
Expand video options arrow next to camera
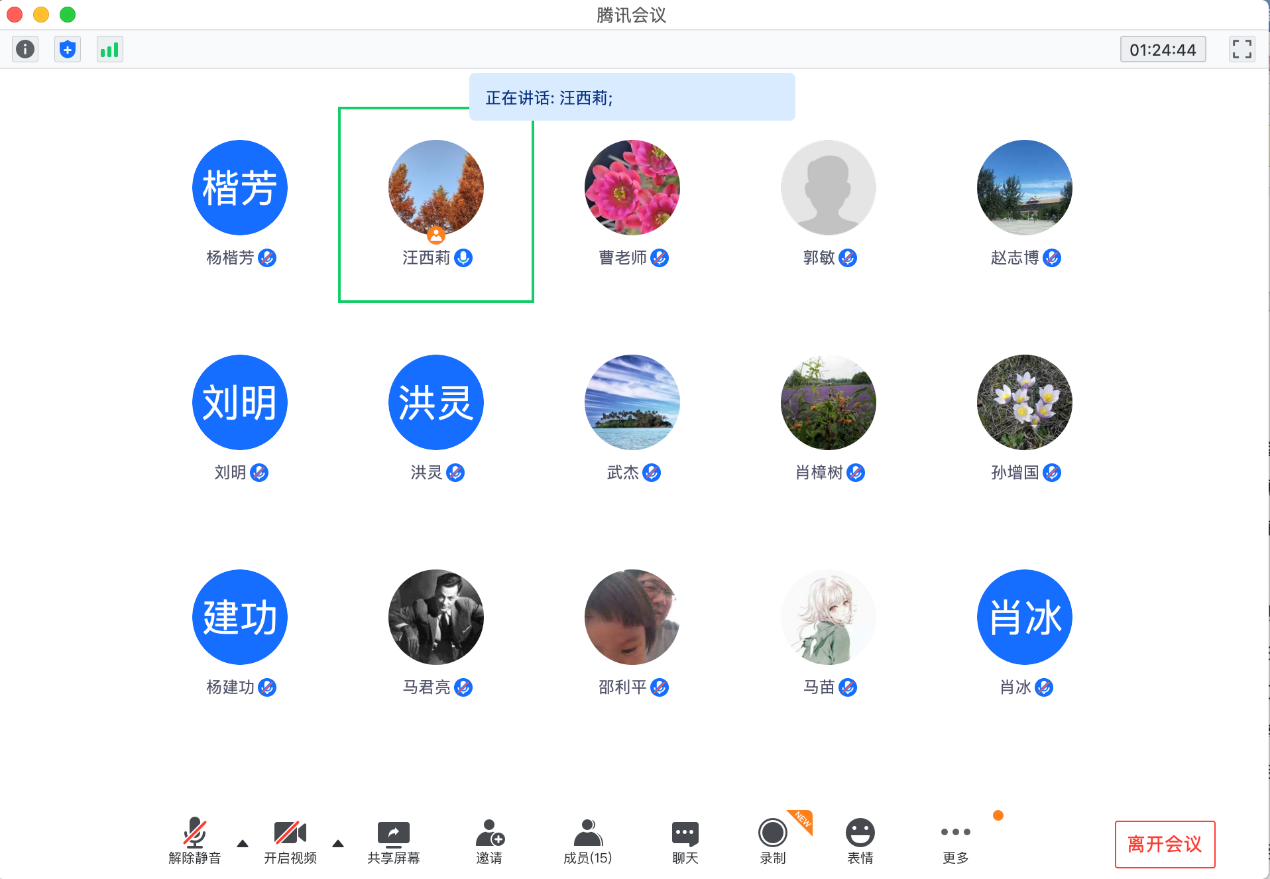pyautogui.click(x=338, y=843)
